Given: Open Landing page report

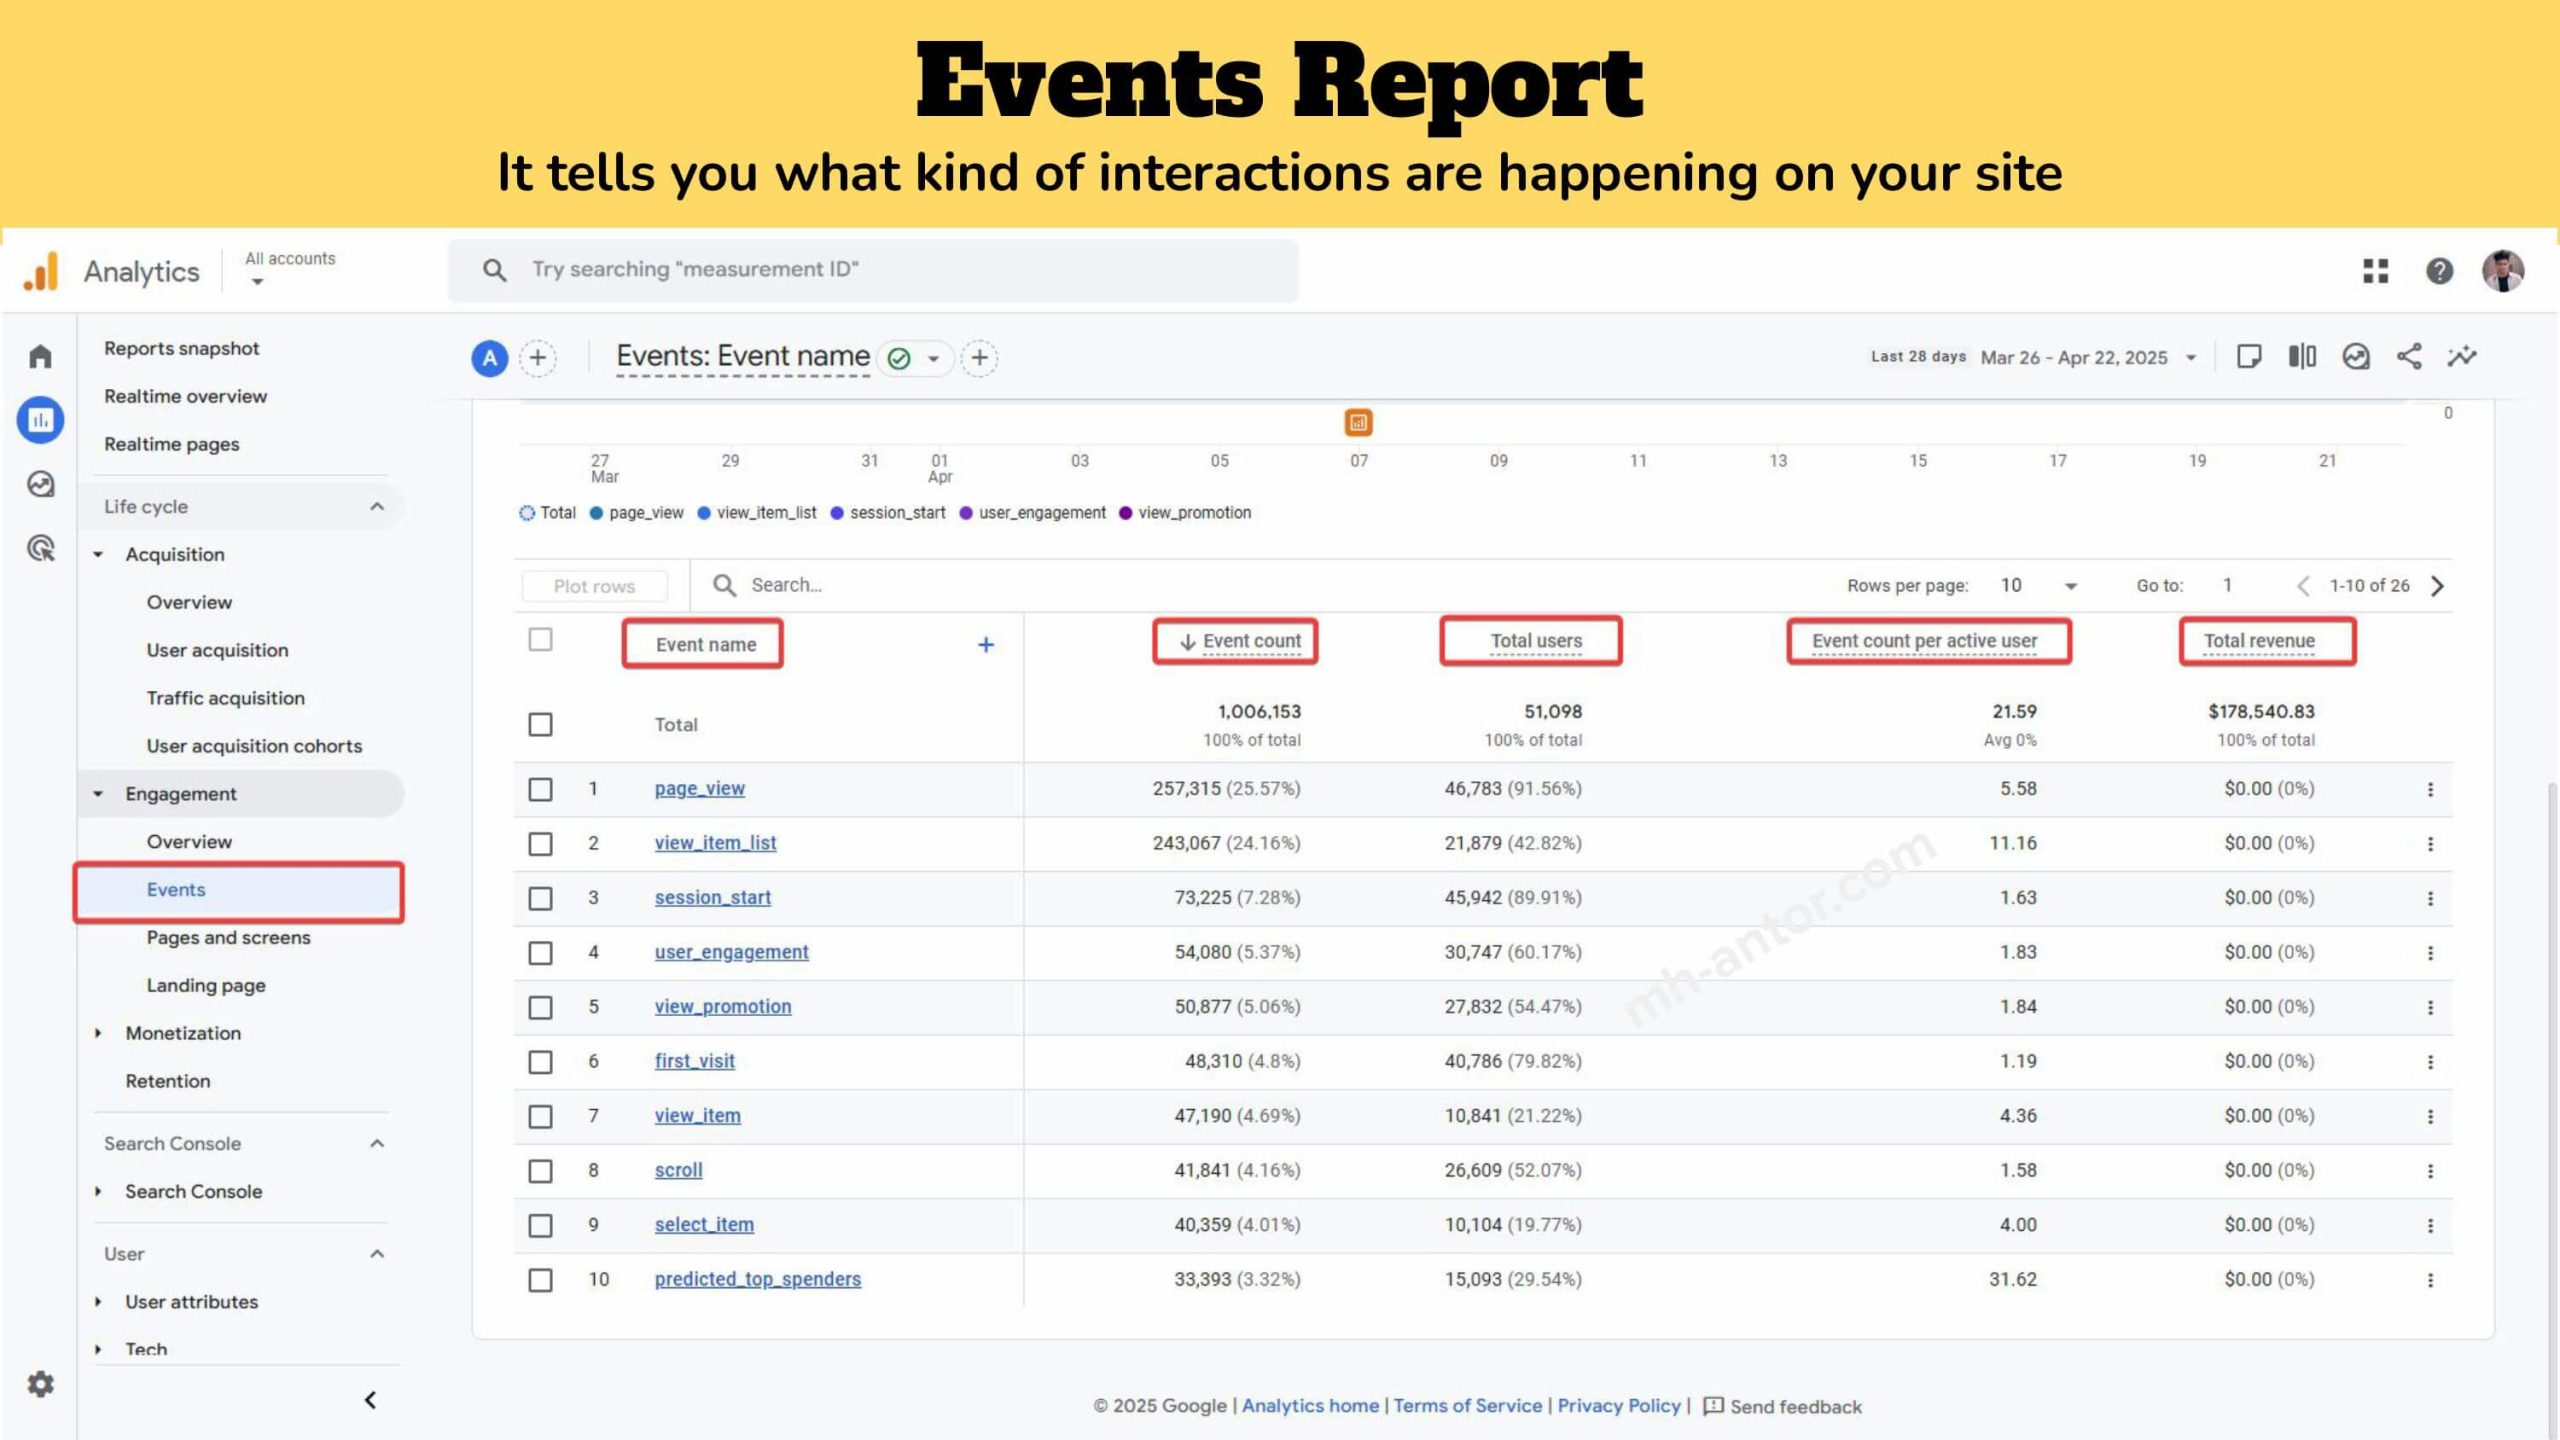Looking at the screenshot, I should 207,985.
